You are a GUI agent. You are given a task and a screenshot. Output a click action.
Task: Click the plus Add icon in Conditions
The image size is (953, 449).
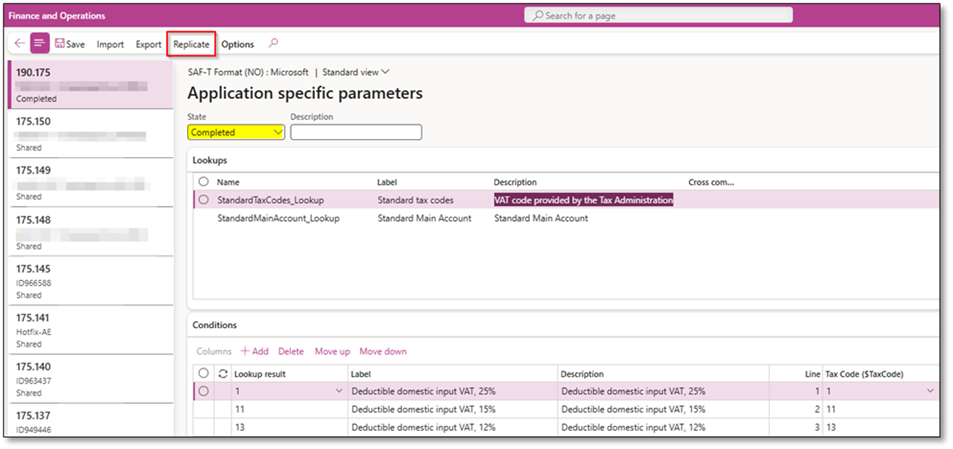(x=245, y=351)
